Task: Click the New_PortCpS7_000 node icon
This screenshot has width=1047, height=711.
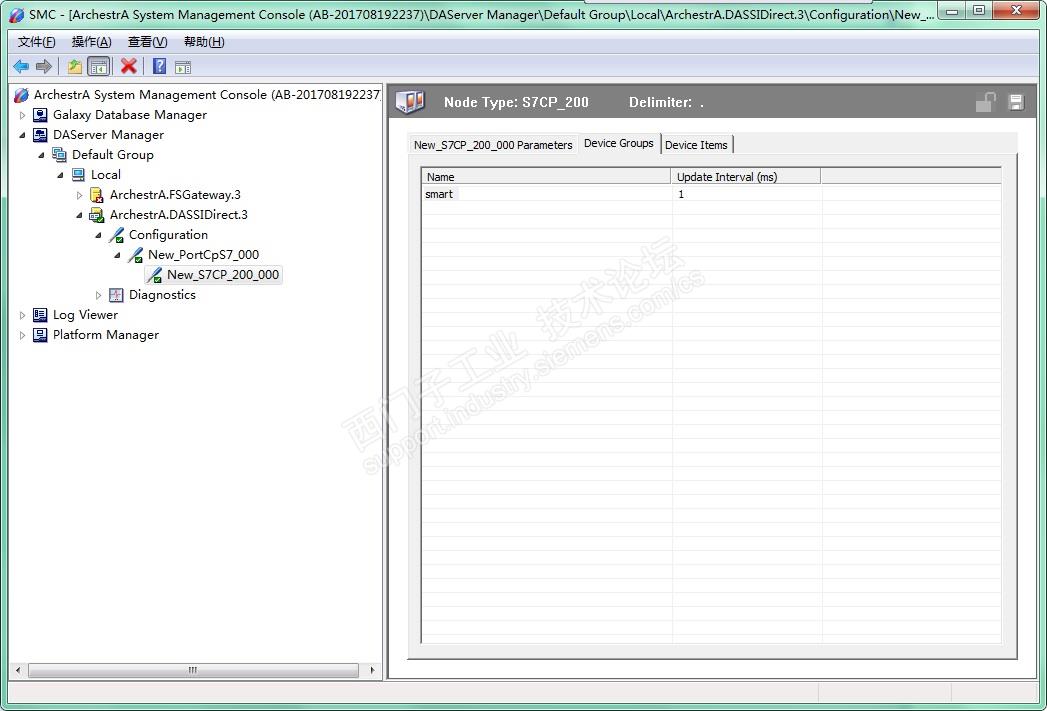Action: [136, 255]
